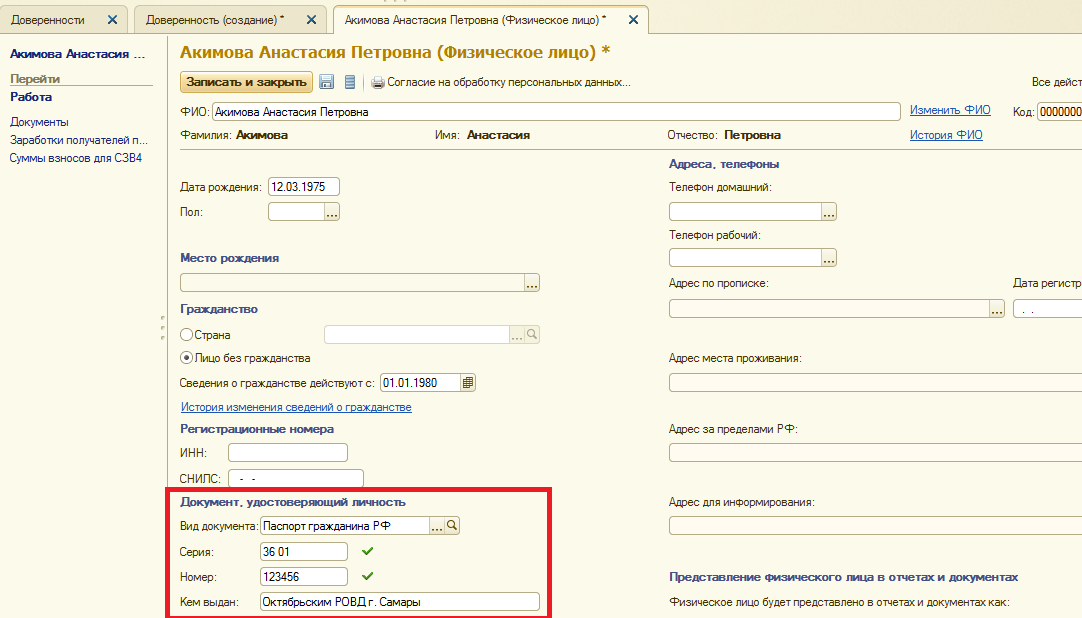Open Документы in the left navigation
Image resolution: width=1082 pixels, height=618 pixels.
[39, 122]
